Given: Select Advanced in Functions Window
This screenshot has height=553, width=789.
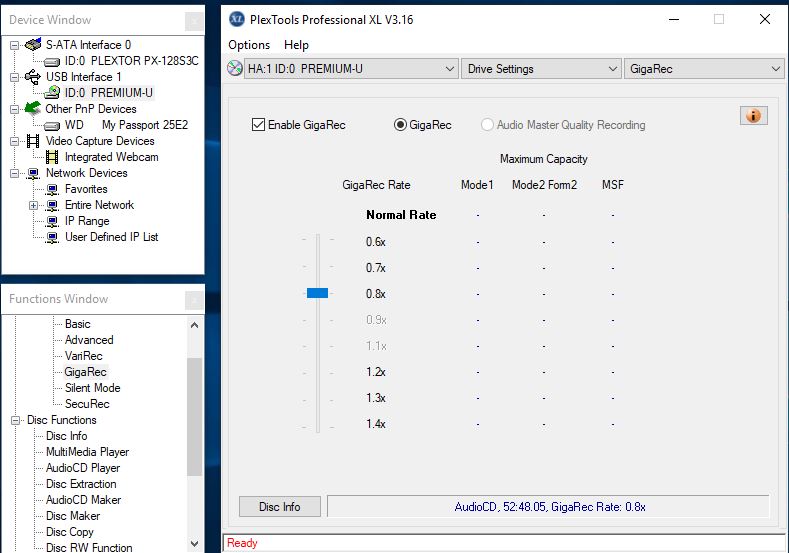Looking at the screenshot, I should click(x=89, y=340).
